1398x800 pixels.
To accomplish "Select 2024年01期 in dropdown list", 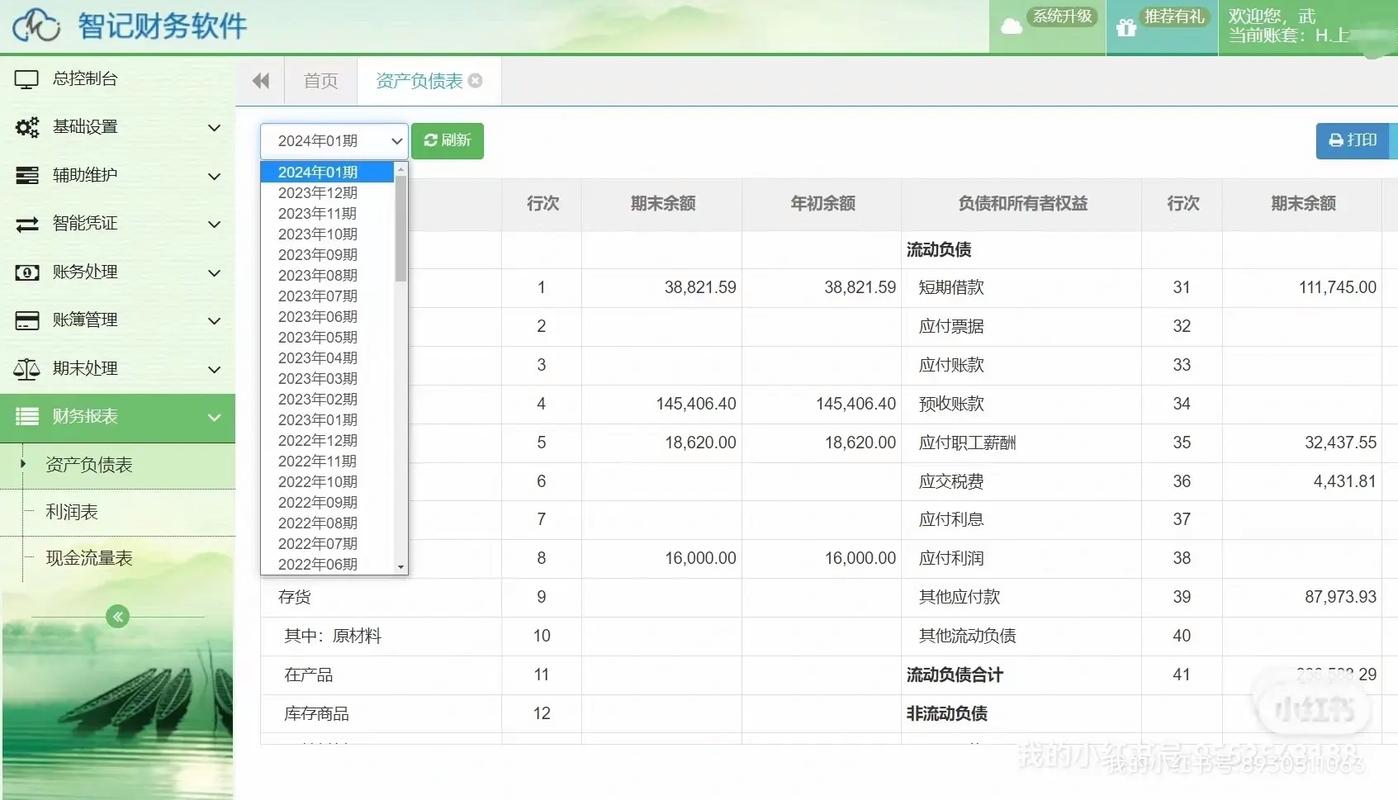I will (x=327, y=172).
